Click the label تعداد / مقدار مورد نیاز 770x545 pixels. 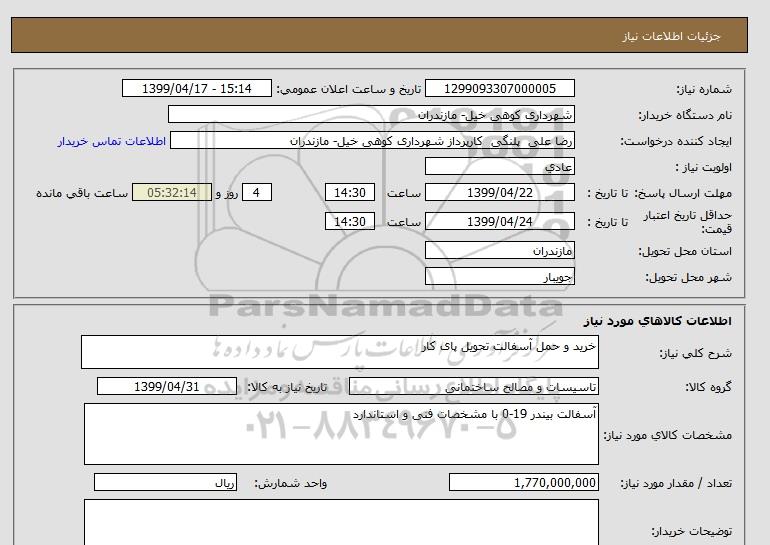click(676, 484)
